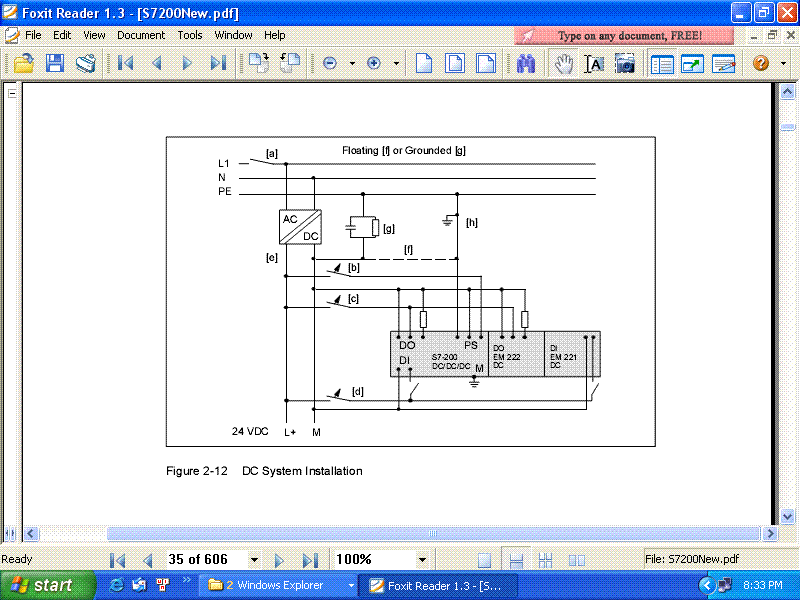This screenshot has height=600, width=800.
Task: Toggle continuous page layout in the status bar
Action: point(517,560)
